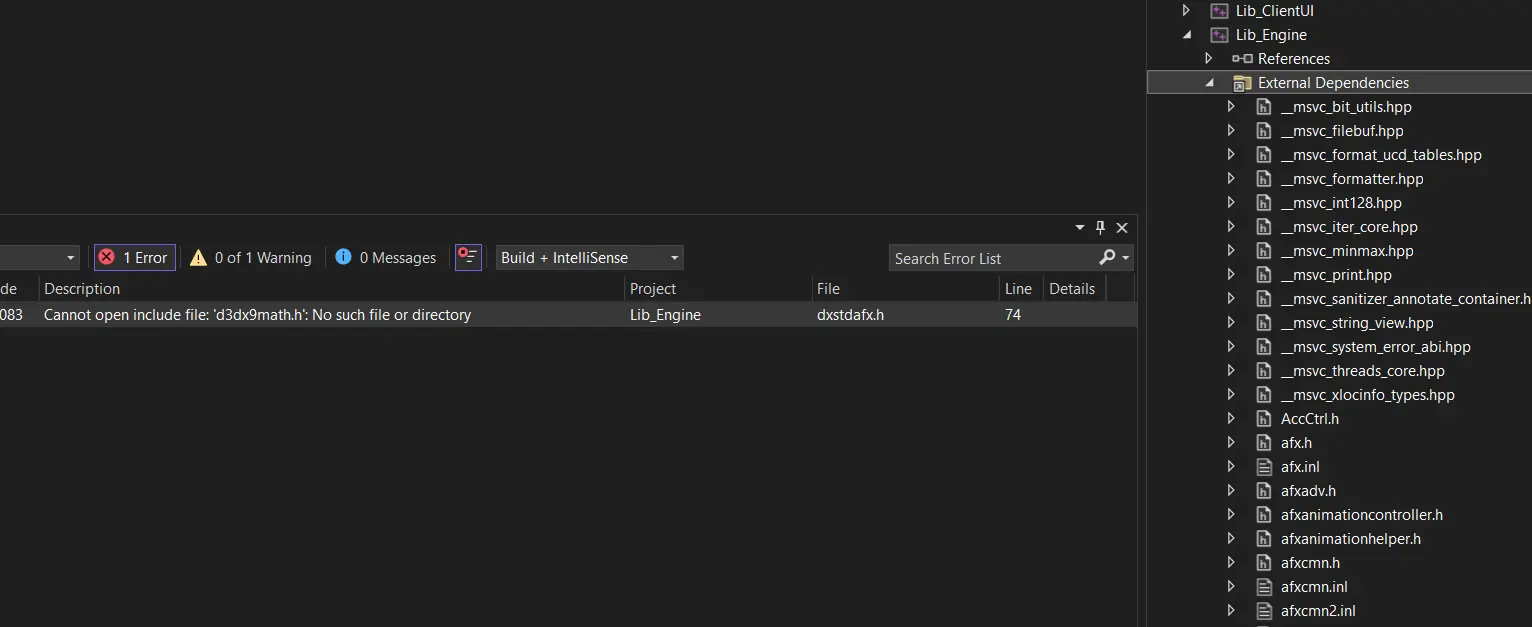Collapse the Lib_Engine project node
The image size is (1532, 627).
click(x=1187, y=35)
